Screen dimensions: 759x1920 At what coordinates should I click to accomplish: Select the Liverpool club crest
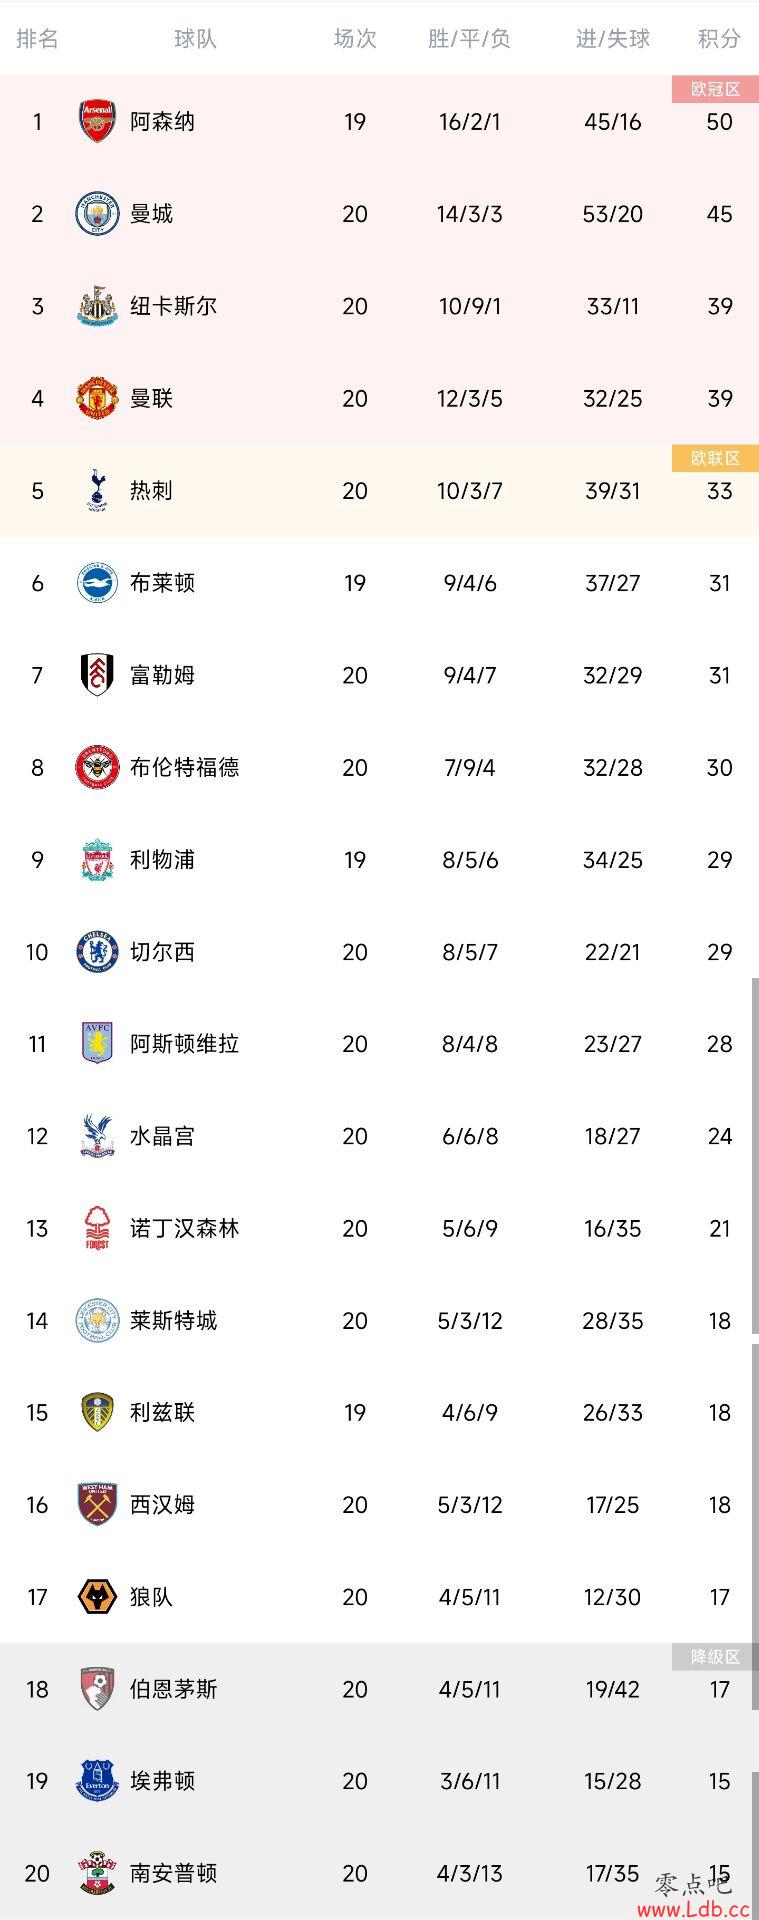97,860
